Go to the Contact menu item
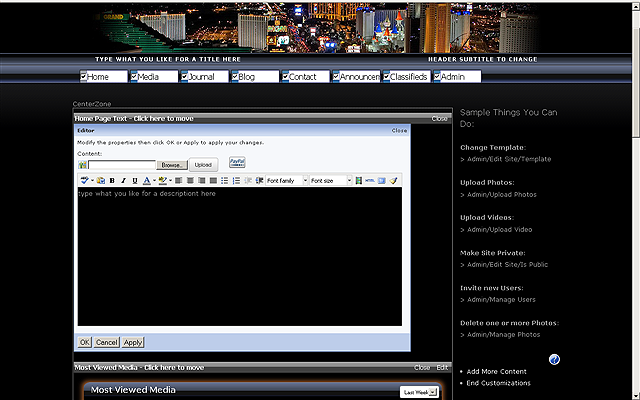The height and width of the screenshot is (400, 640). click(x=302, y=77)
